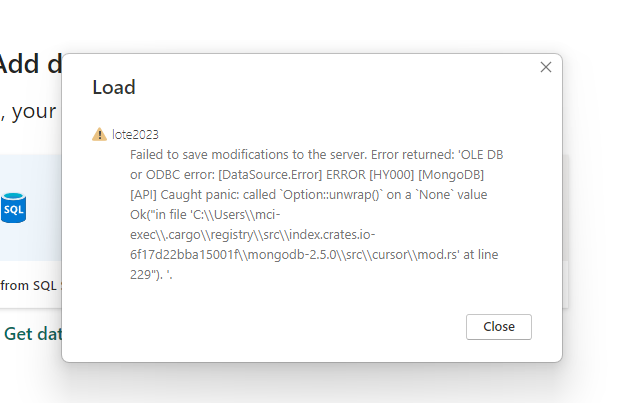This screenshot has height=403, width=621.
Task: Click the SQL database icon behind the dialog
Action: [13, 209]
